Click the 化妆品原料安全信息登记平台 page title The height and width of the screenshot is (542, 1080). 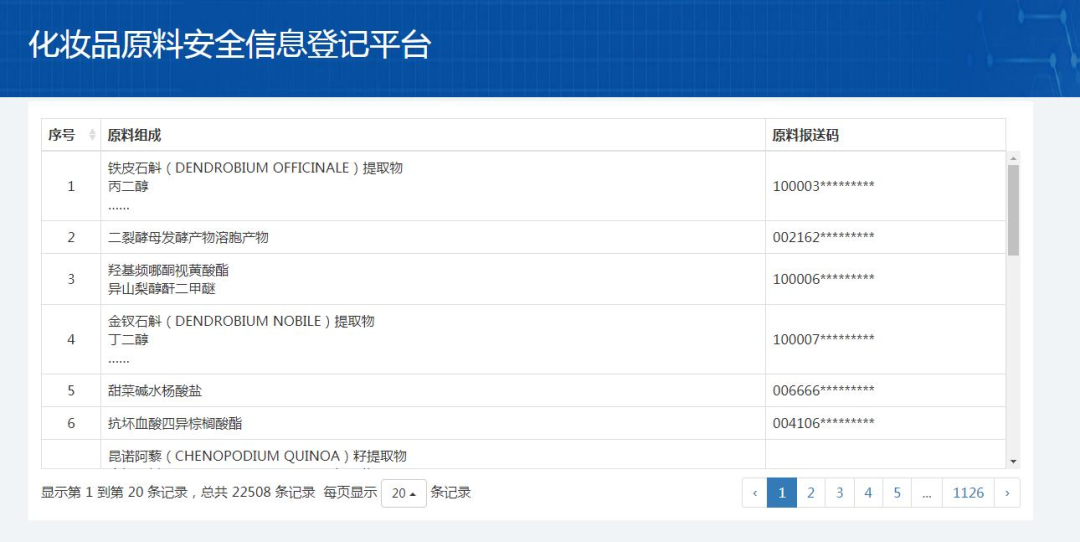229,45
